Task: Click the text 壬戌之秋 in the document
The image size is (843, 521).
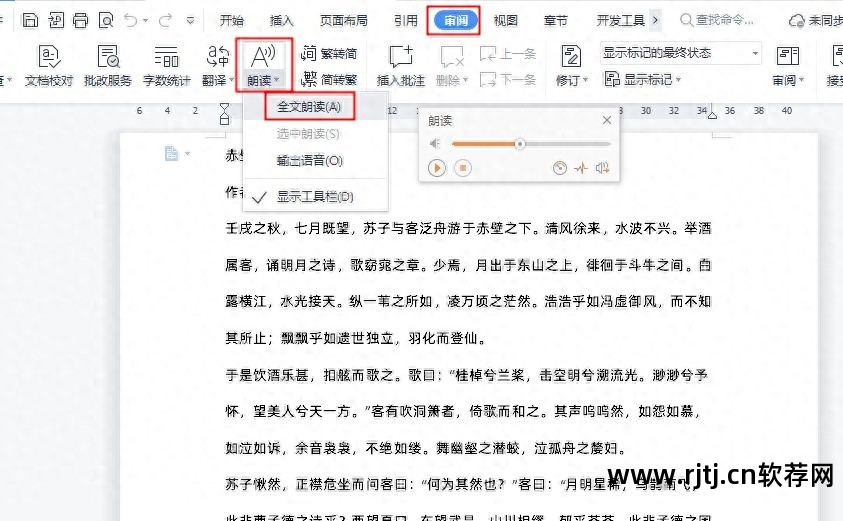Action: (253, 229)
